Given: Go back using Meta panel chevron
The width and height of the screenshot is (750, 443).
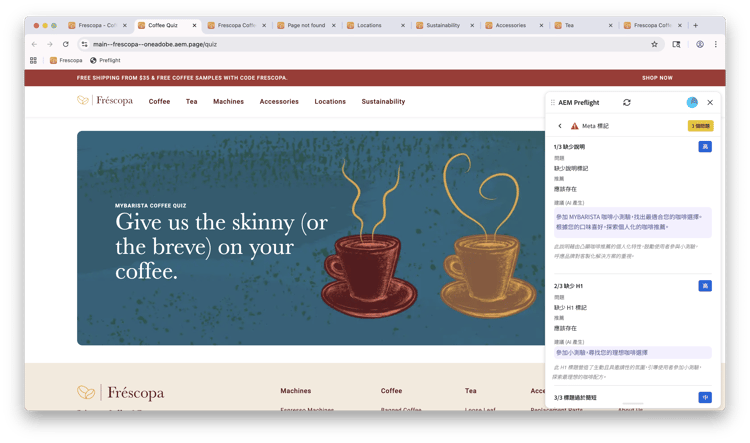Looking at the screenshot, I should coord(560,126).
